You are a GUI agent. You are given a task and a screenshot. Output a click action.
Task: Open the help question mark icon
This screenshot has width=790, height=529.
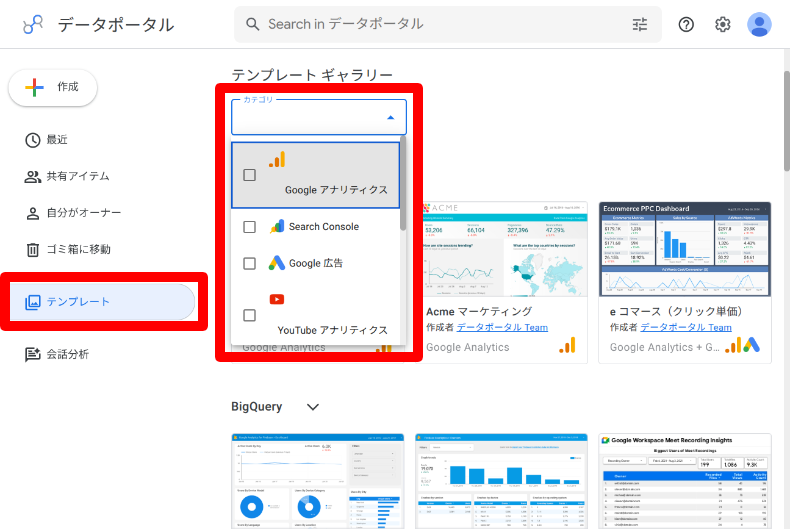click(686, 25)
